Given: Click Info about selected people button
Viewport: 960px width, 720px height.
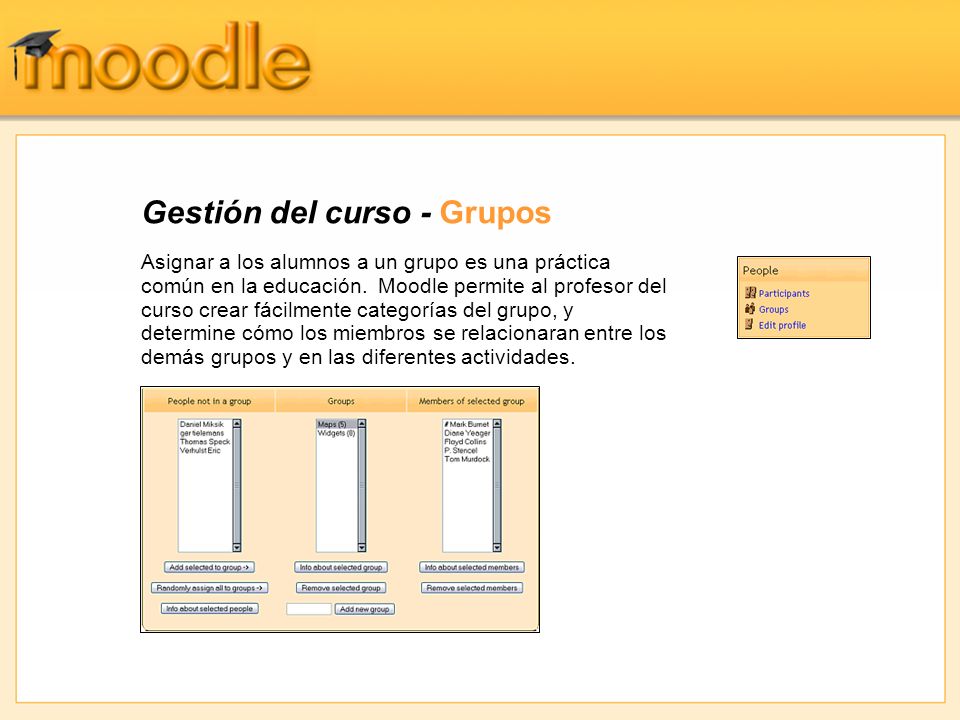Looking at the screenshot, I should (209, 609).
